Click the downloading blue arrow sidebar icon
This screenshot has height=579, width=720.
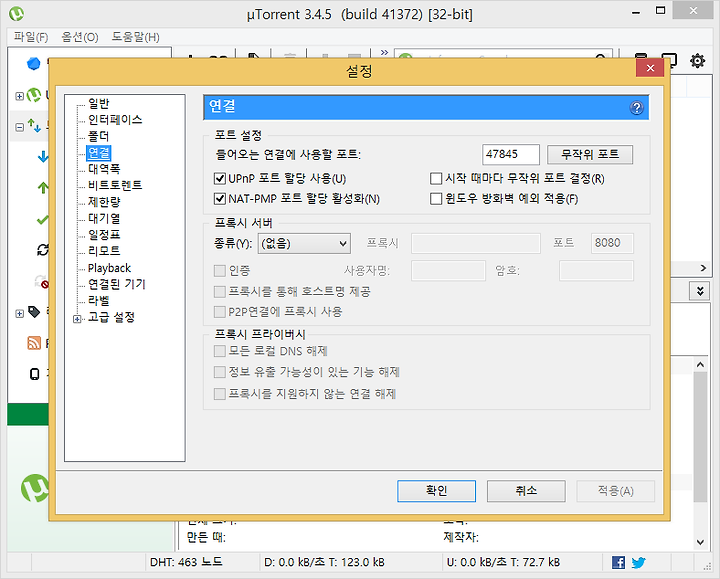pyautogui.click(x=43, y=157)
